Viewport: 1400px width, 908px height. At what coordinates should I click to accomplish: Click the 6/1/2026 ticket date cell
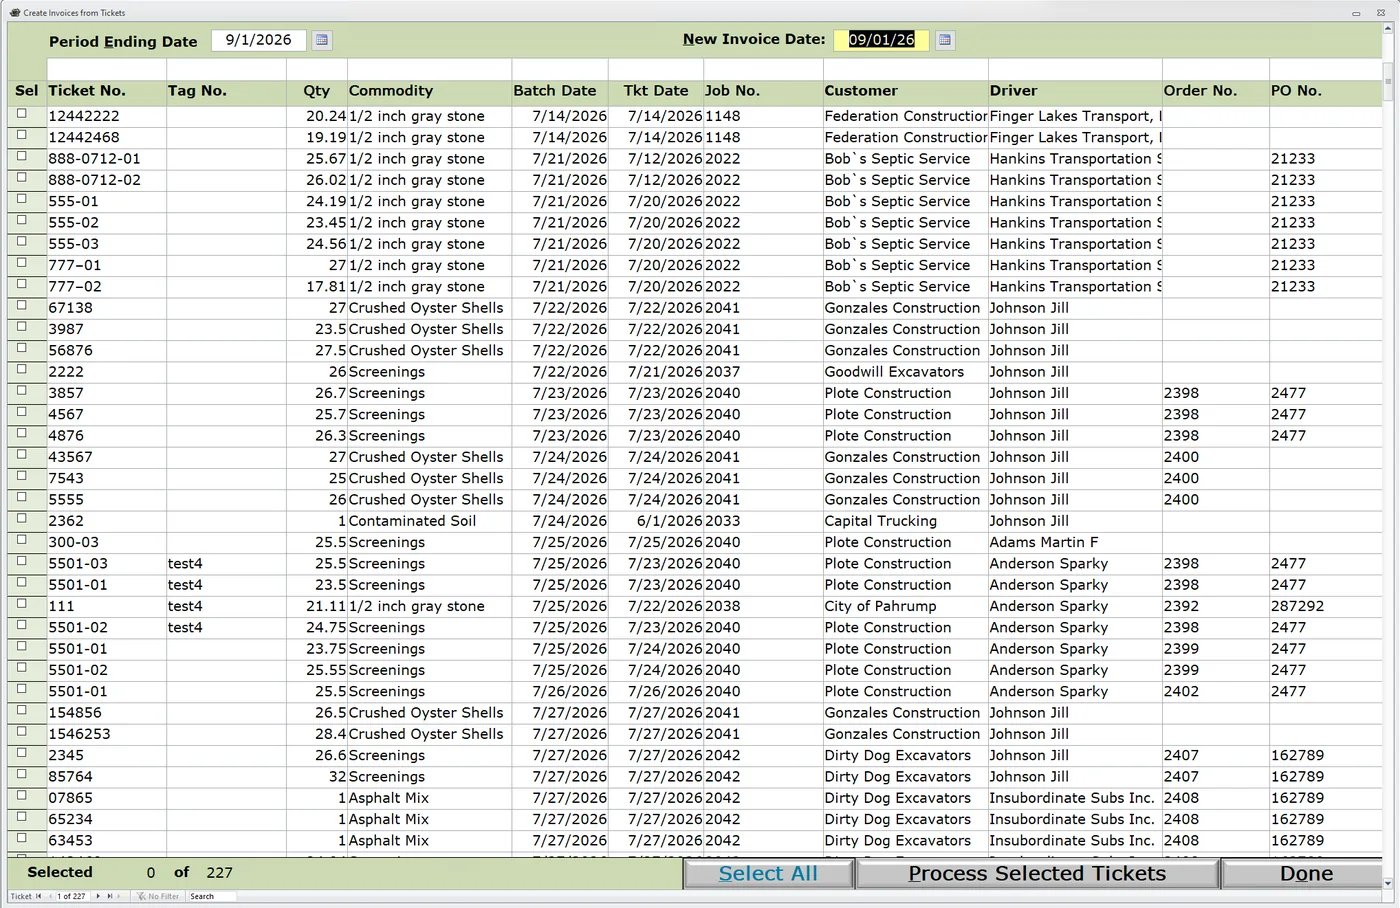(656, 521)
